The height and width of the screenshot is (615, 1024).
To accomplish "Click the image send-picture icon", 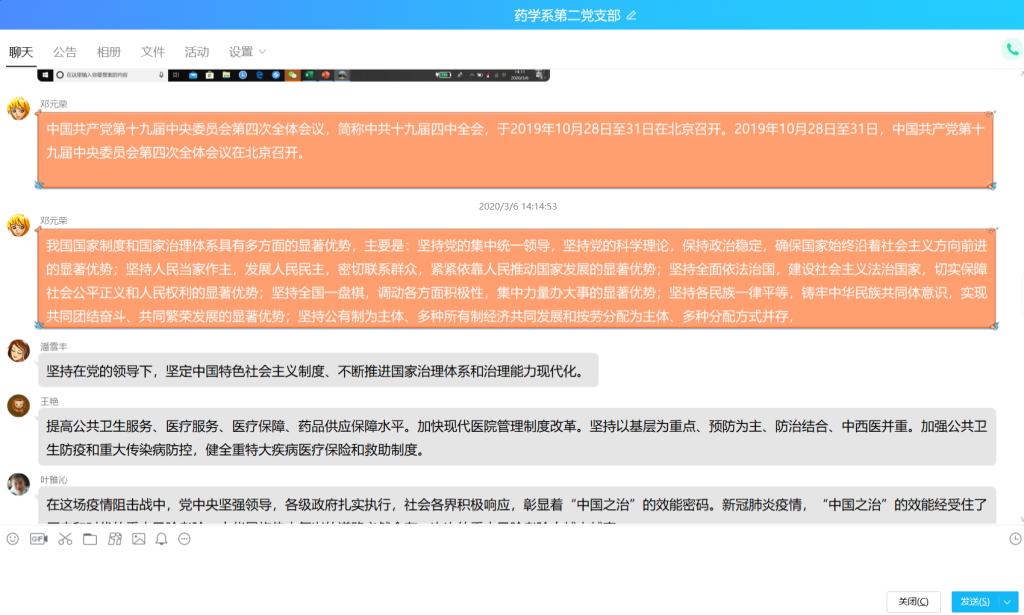I will [x=138, y=539].
